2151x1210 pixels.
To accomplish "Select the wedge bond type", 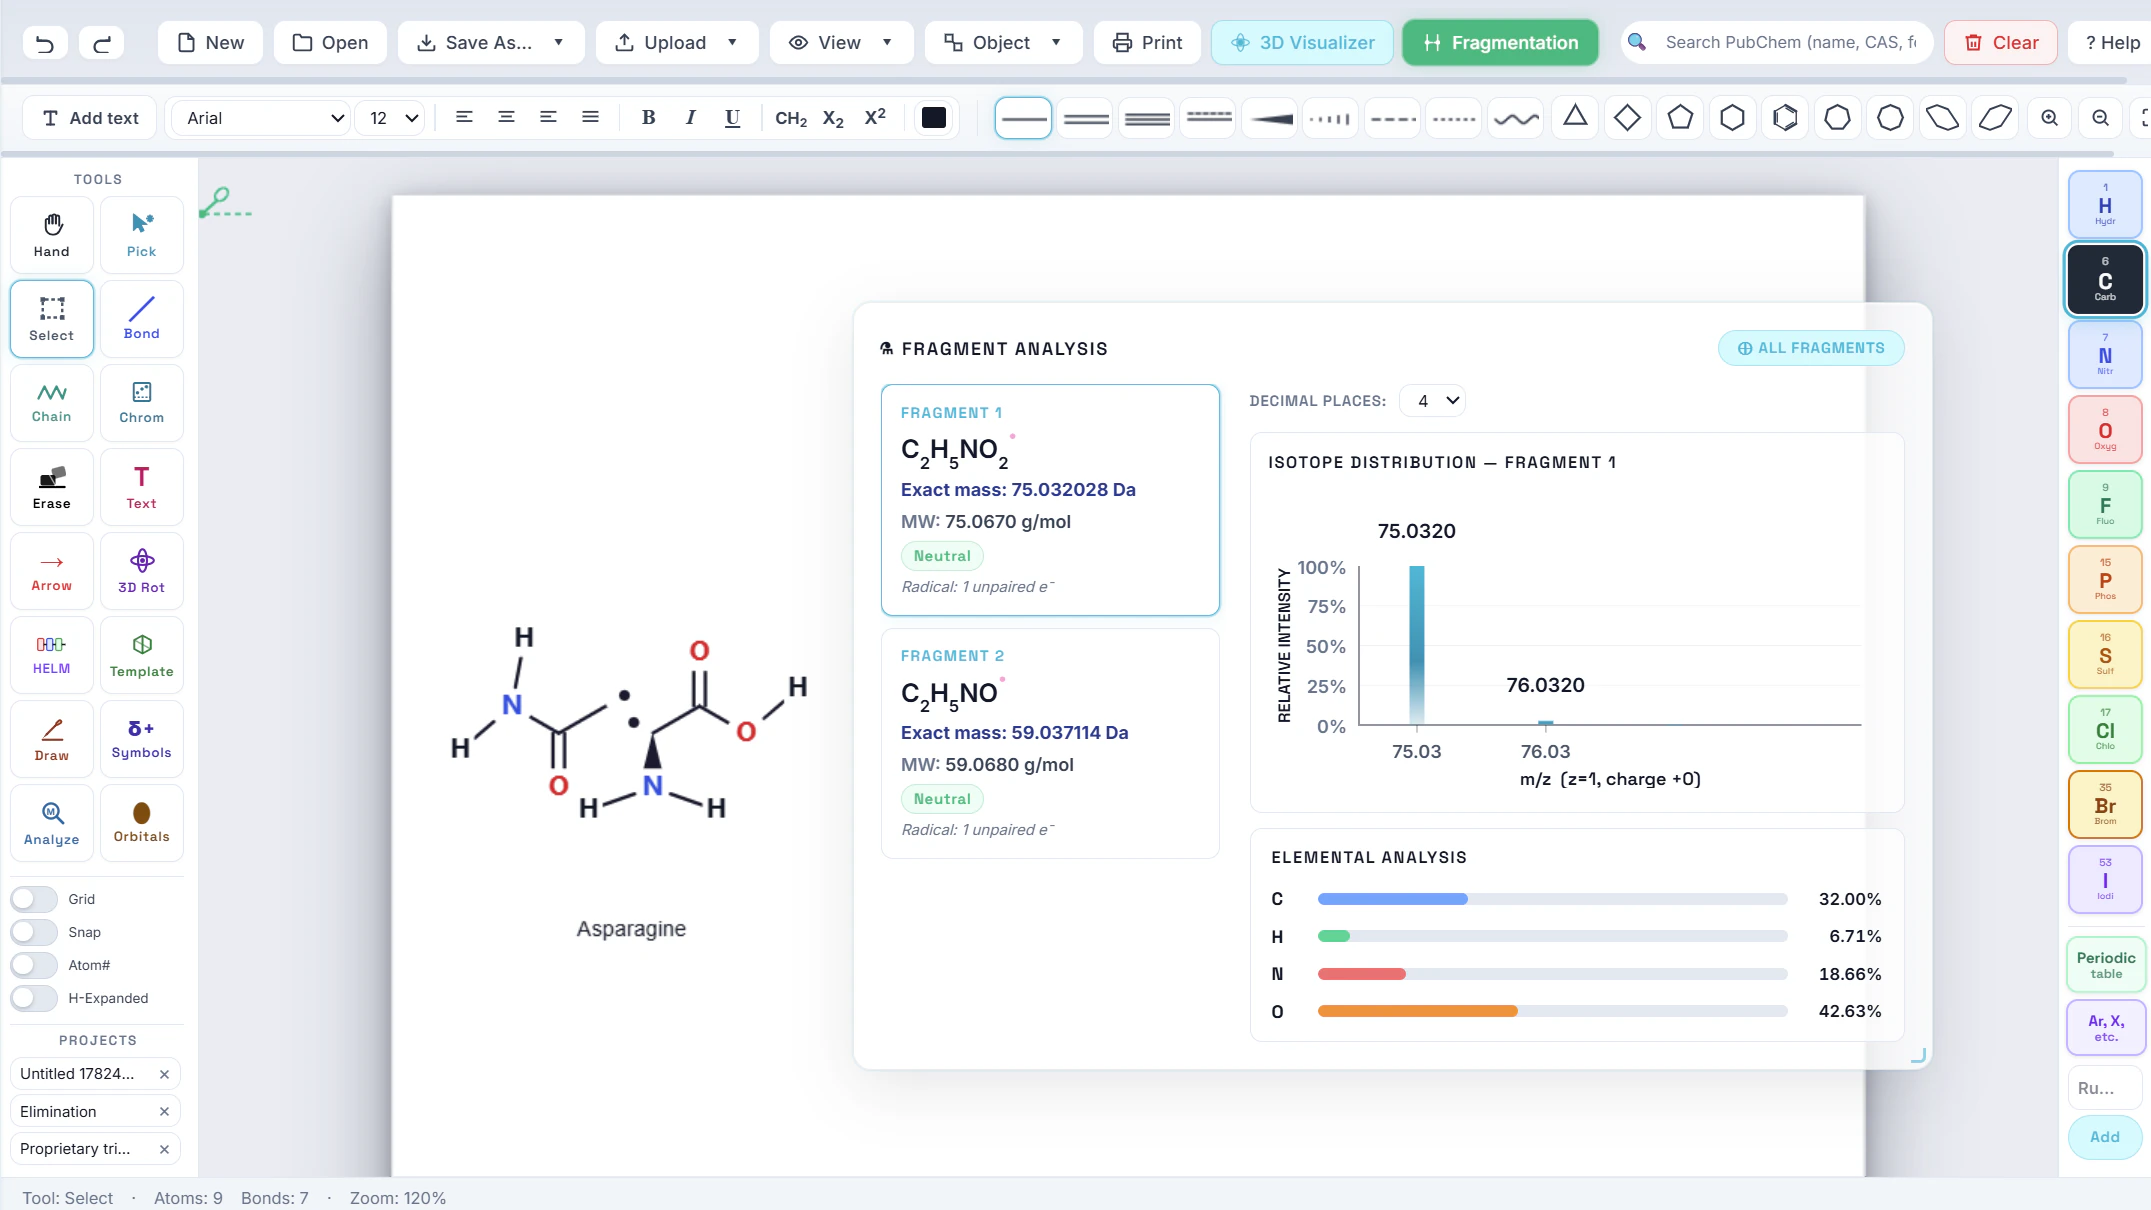I will (x=1271, y=118).
